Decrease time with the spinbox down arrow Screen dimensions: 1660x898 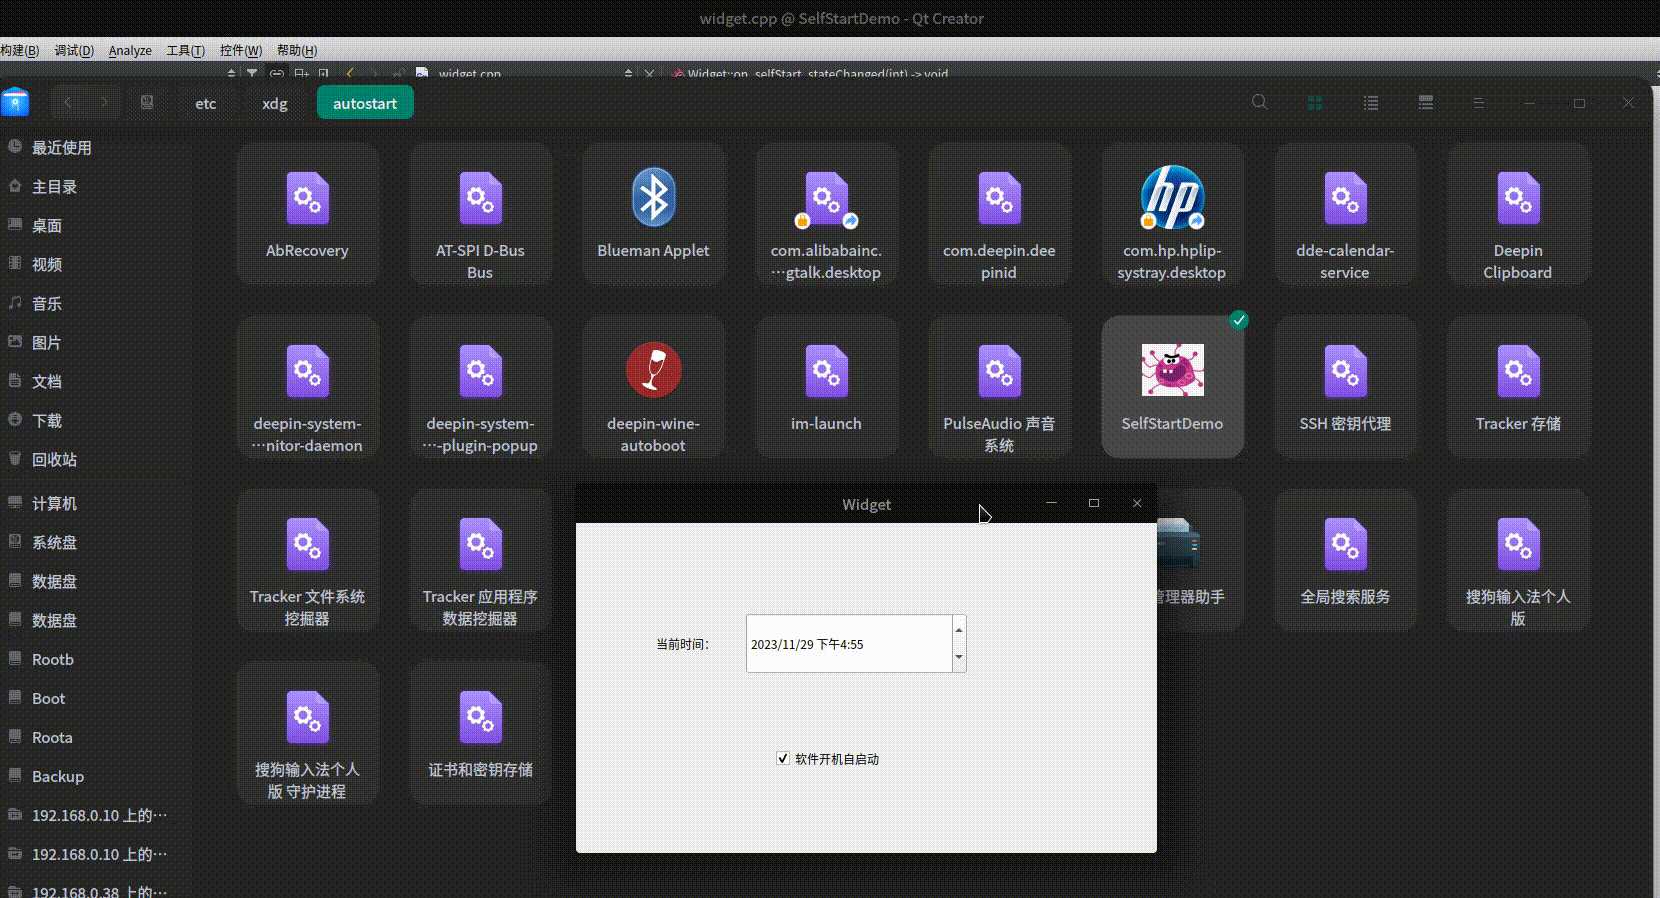point(959,658)
